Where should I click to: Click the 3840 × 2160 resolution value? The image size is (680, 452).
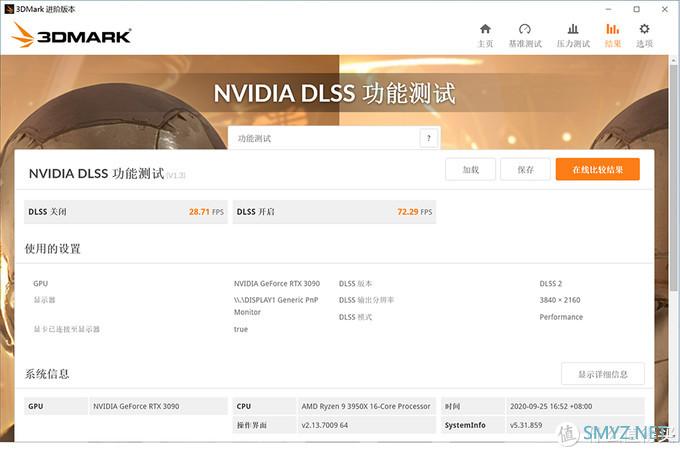[x=559, y=300]
